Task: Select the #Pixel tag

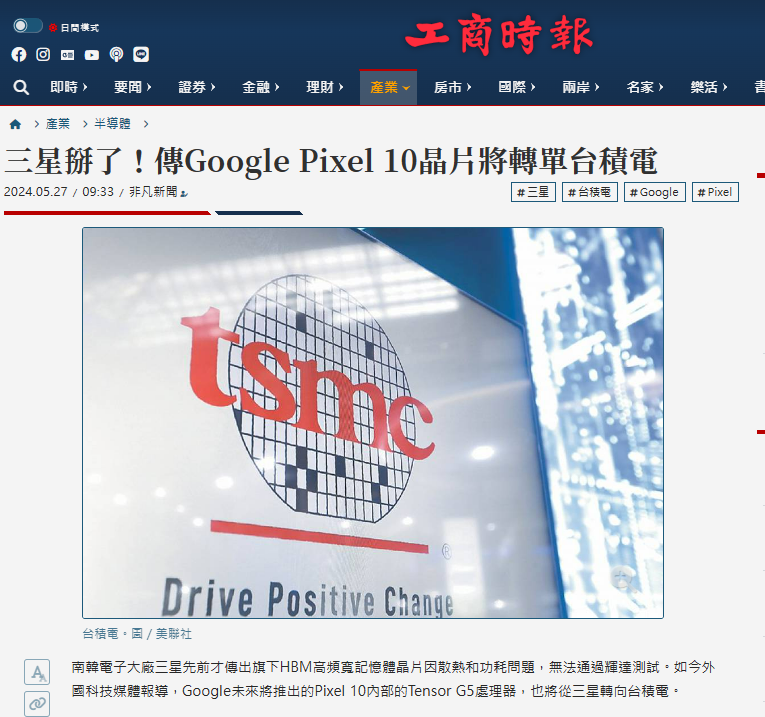Action: click(715, 192)
